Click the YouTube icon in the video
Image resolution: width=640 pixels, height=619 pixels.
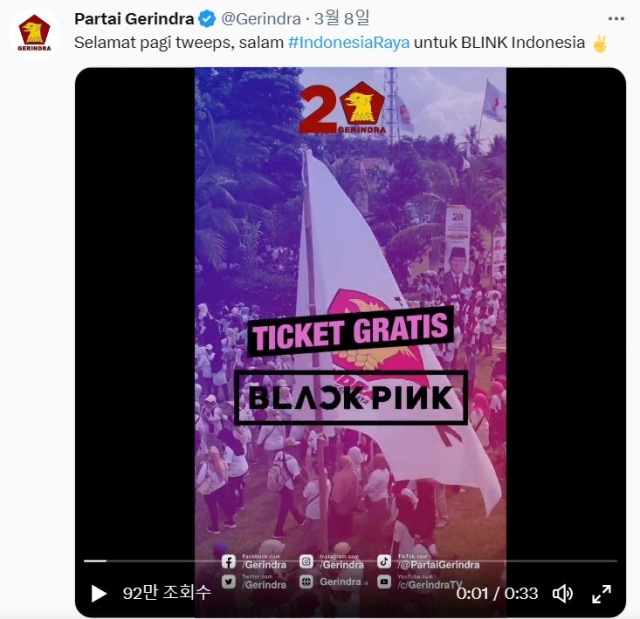click(x=384, y=582)
